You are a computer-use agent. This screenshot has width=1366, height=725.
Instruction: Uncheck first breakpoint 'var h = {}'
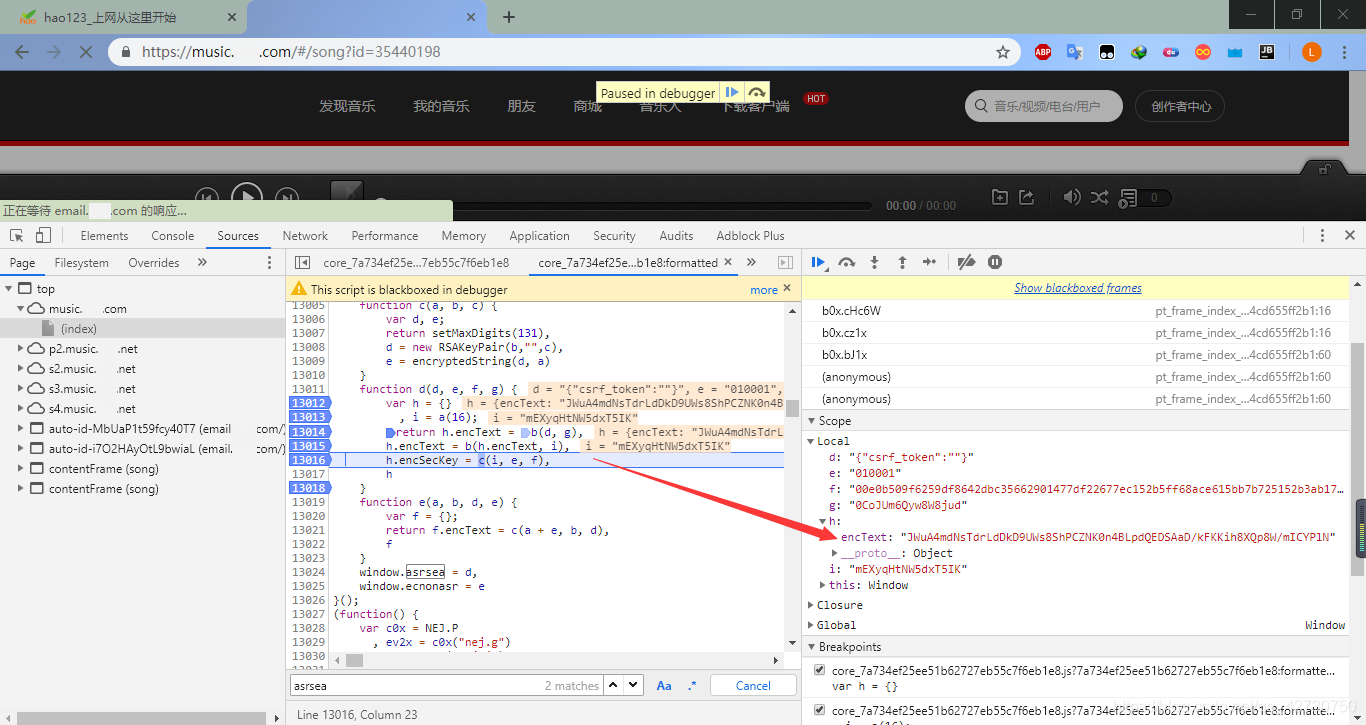(x=820, y=670)
